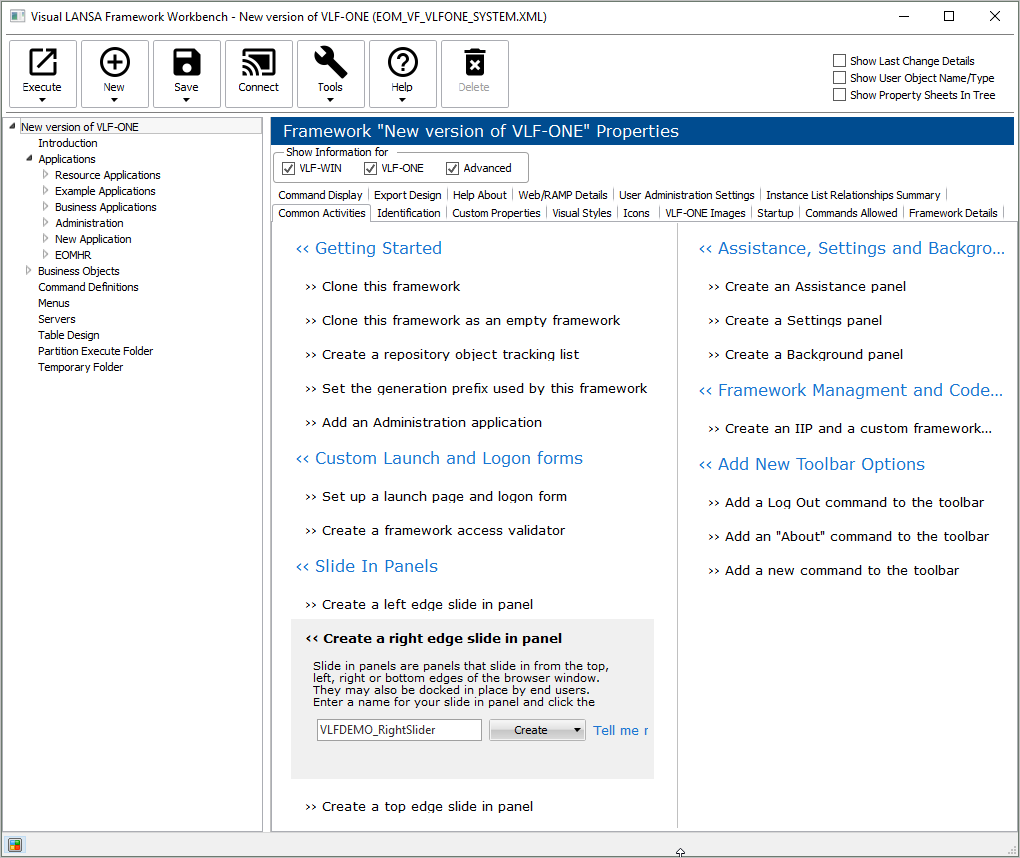1020x858 pixels.
Task: Open Instance List Relationships Summary tab
Action: 853,195
